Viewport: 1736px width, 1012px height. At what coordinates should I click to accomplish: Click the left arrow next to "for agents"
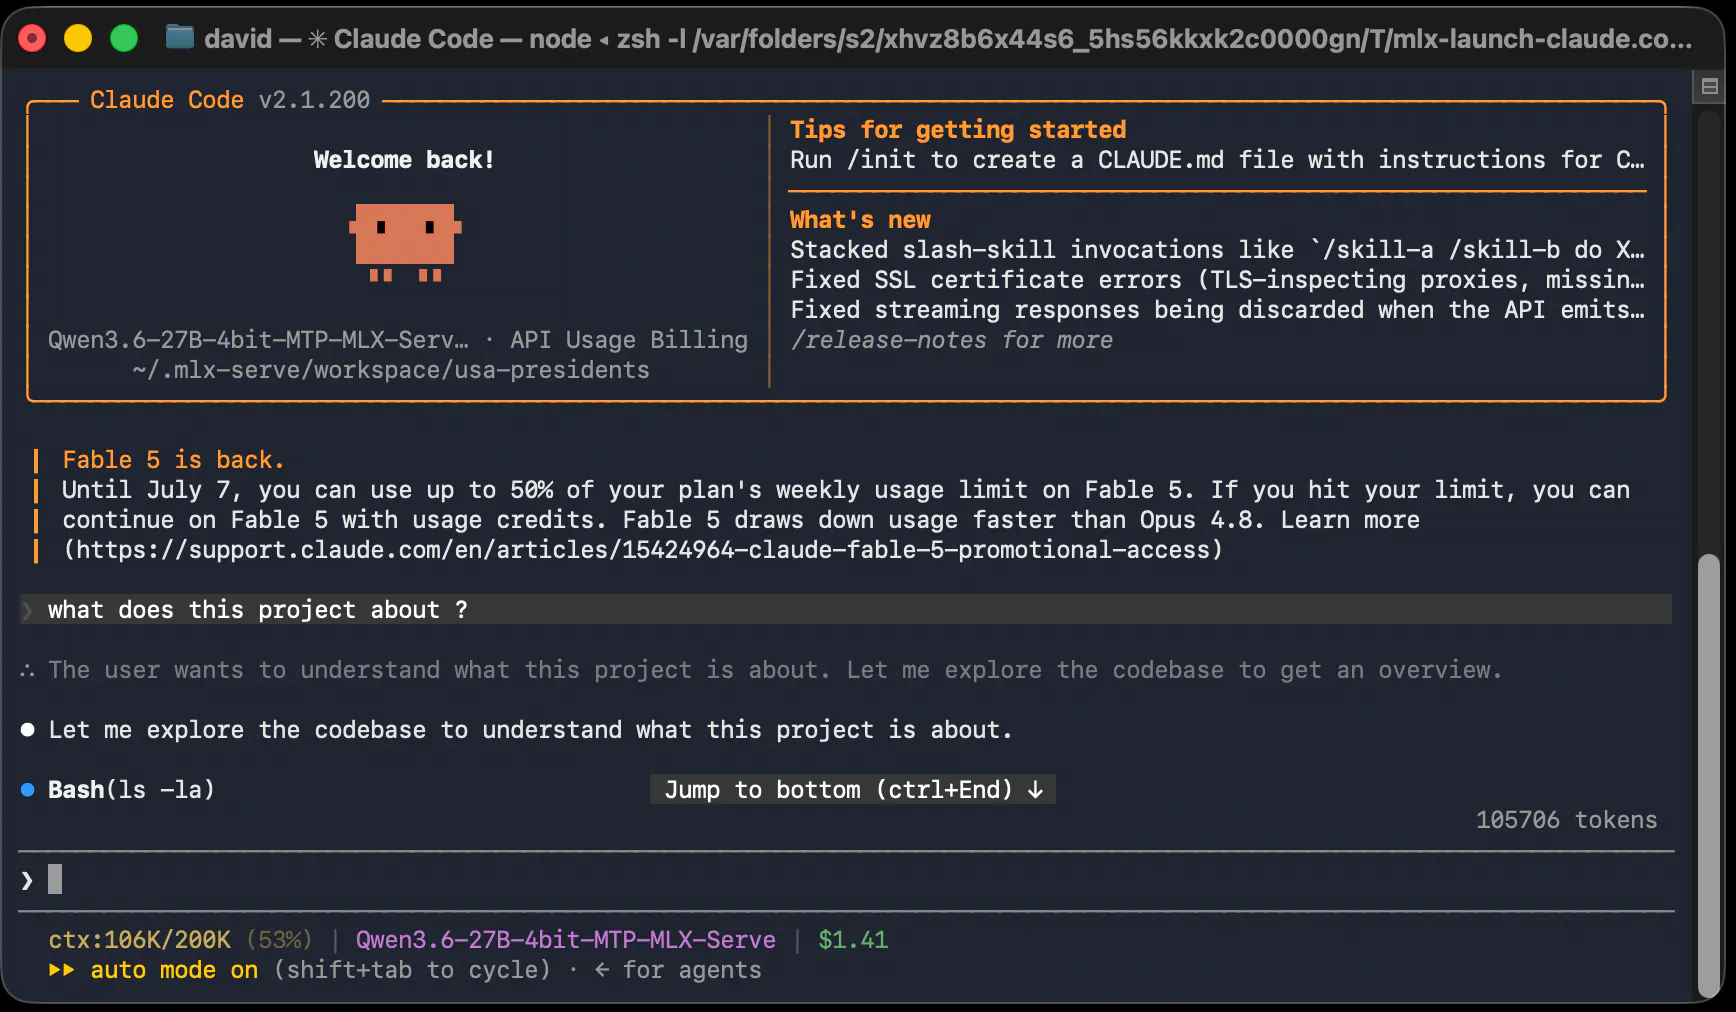(602, 970)
